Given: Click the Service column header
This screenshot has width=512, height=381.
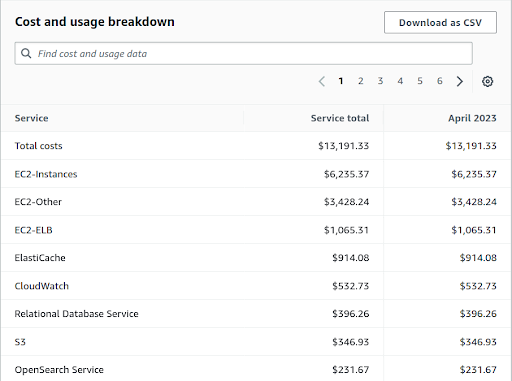Looking at the screenshot, I should [31, 118].
